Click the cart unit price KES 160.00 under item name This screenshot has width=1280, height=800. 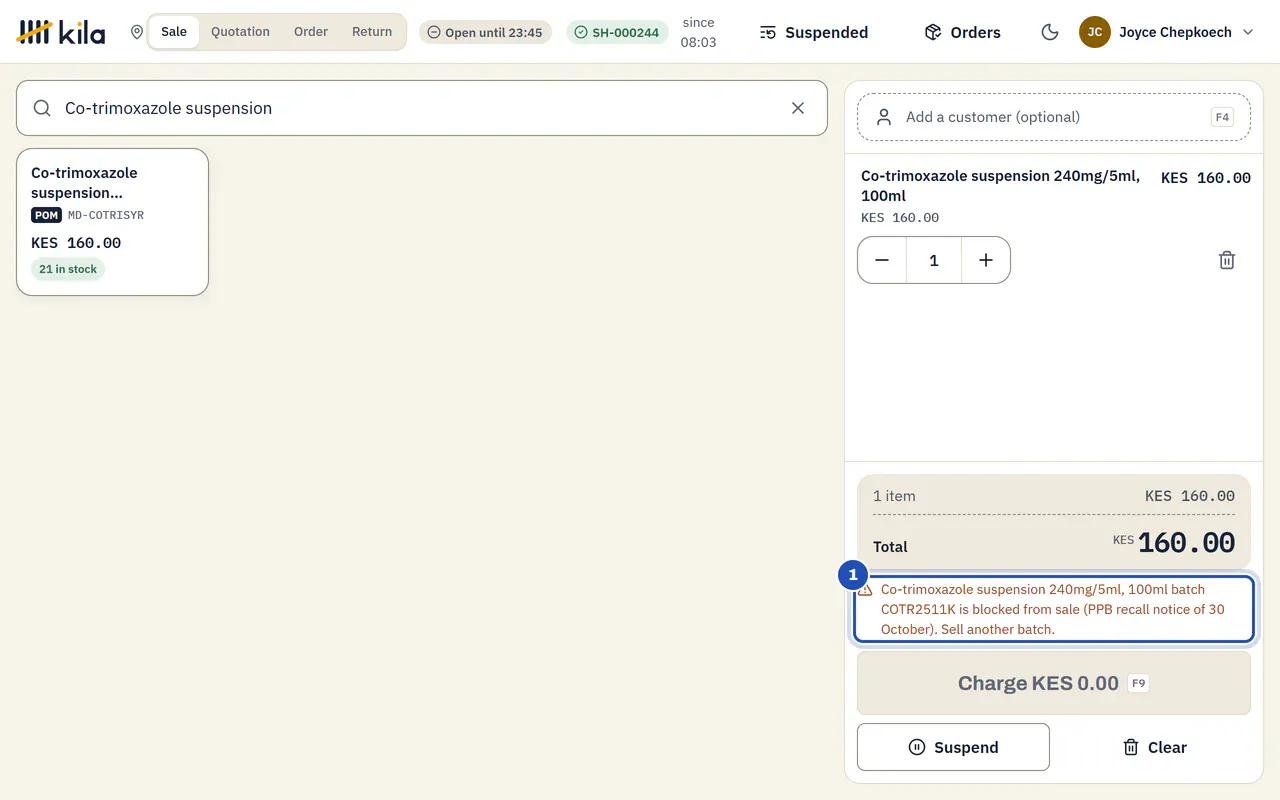click(x=900, y=218)
